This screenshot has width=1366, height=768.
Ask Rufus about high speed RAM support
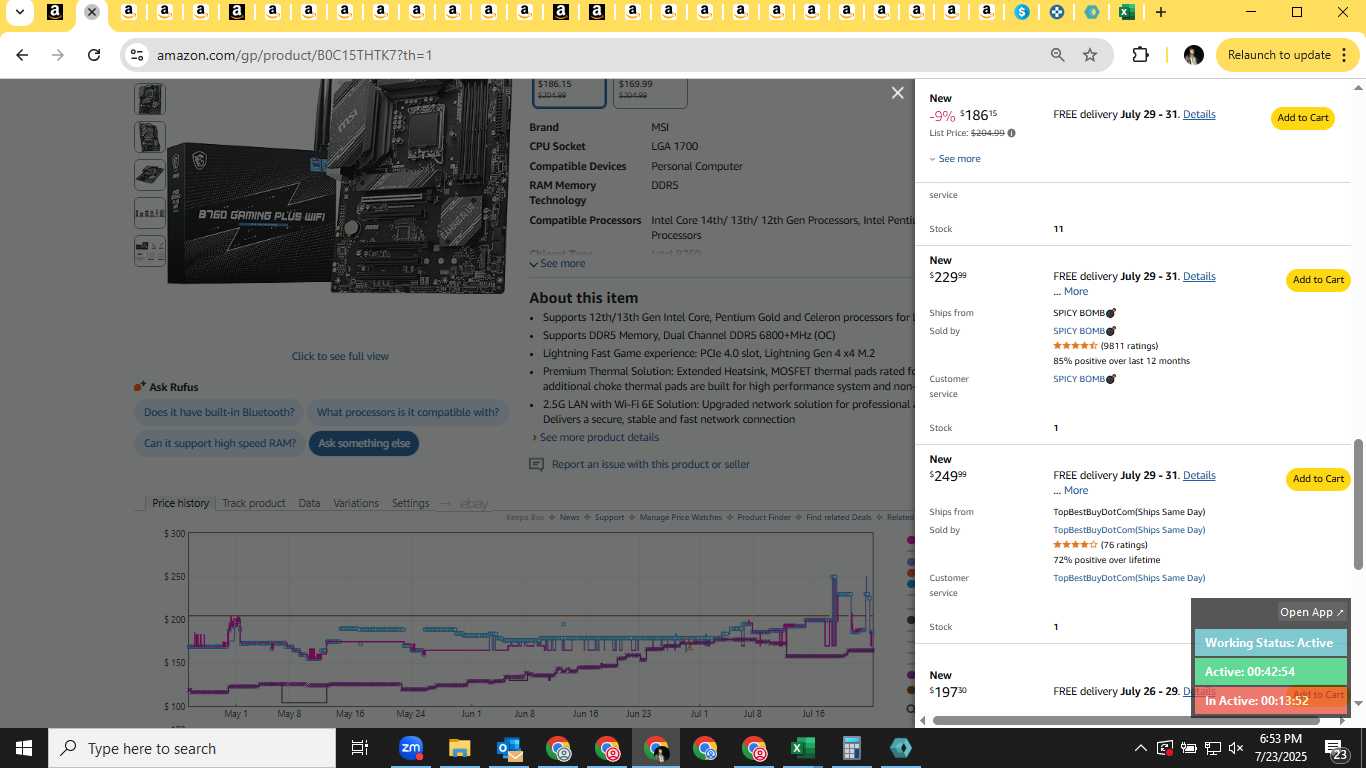pyautogui.click(x=220, y=443)
